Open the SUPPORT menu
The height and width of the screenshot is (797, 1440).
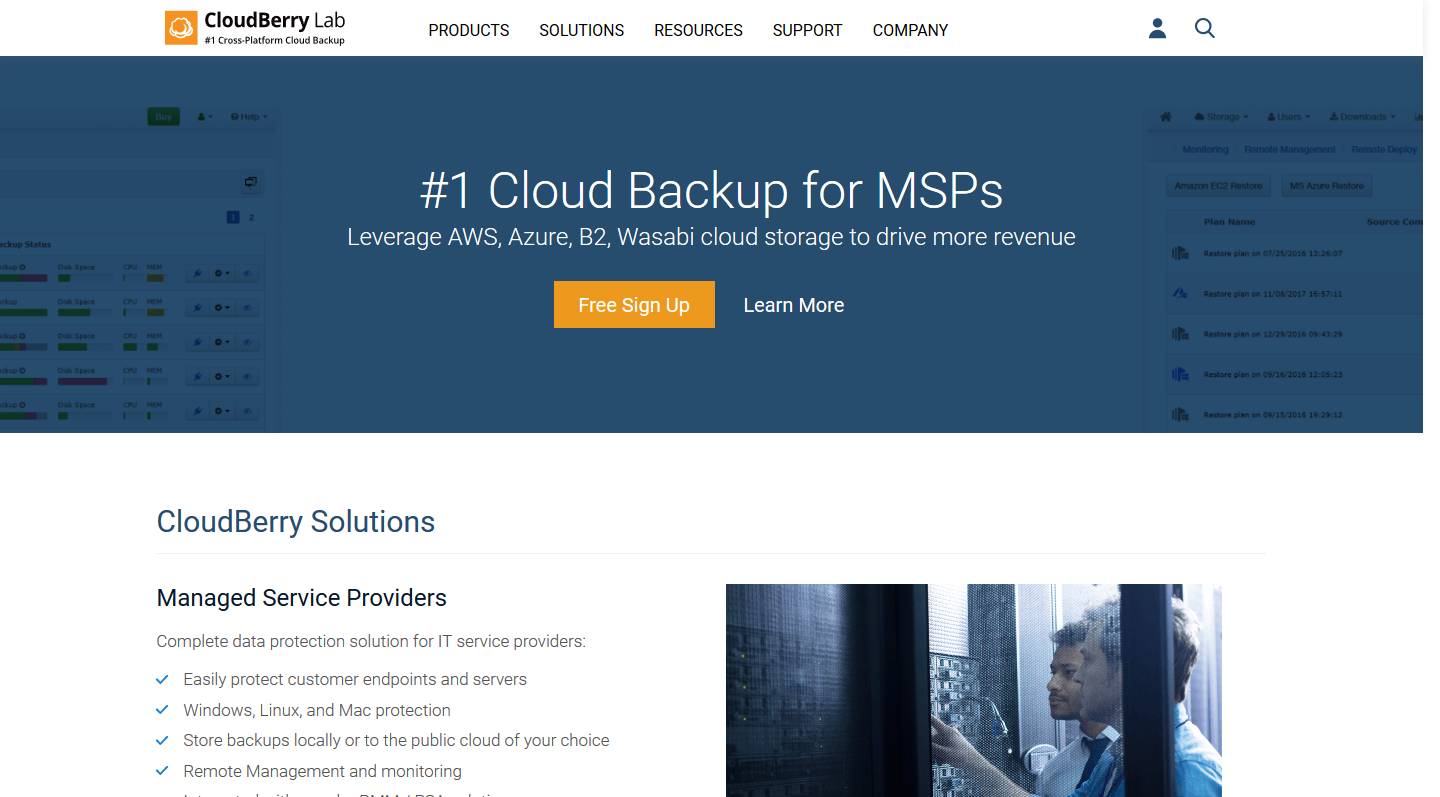click(807, 30)
